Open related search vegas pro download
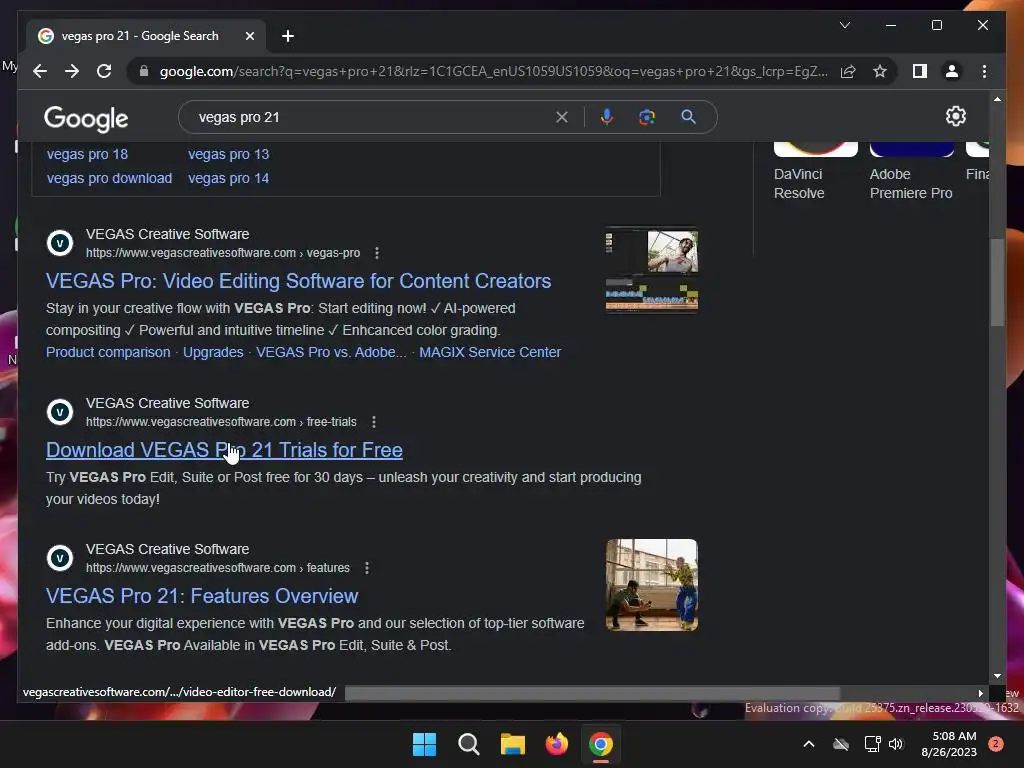The height and width of the screenshot is (768, 1024). (109, 178)
